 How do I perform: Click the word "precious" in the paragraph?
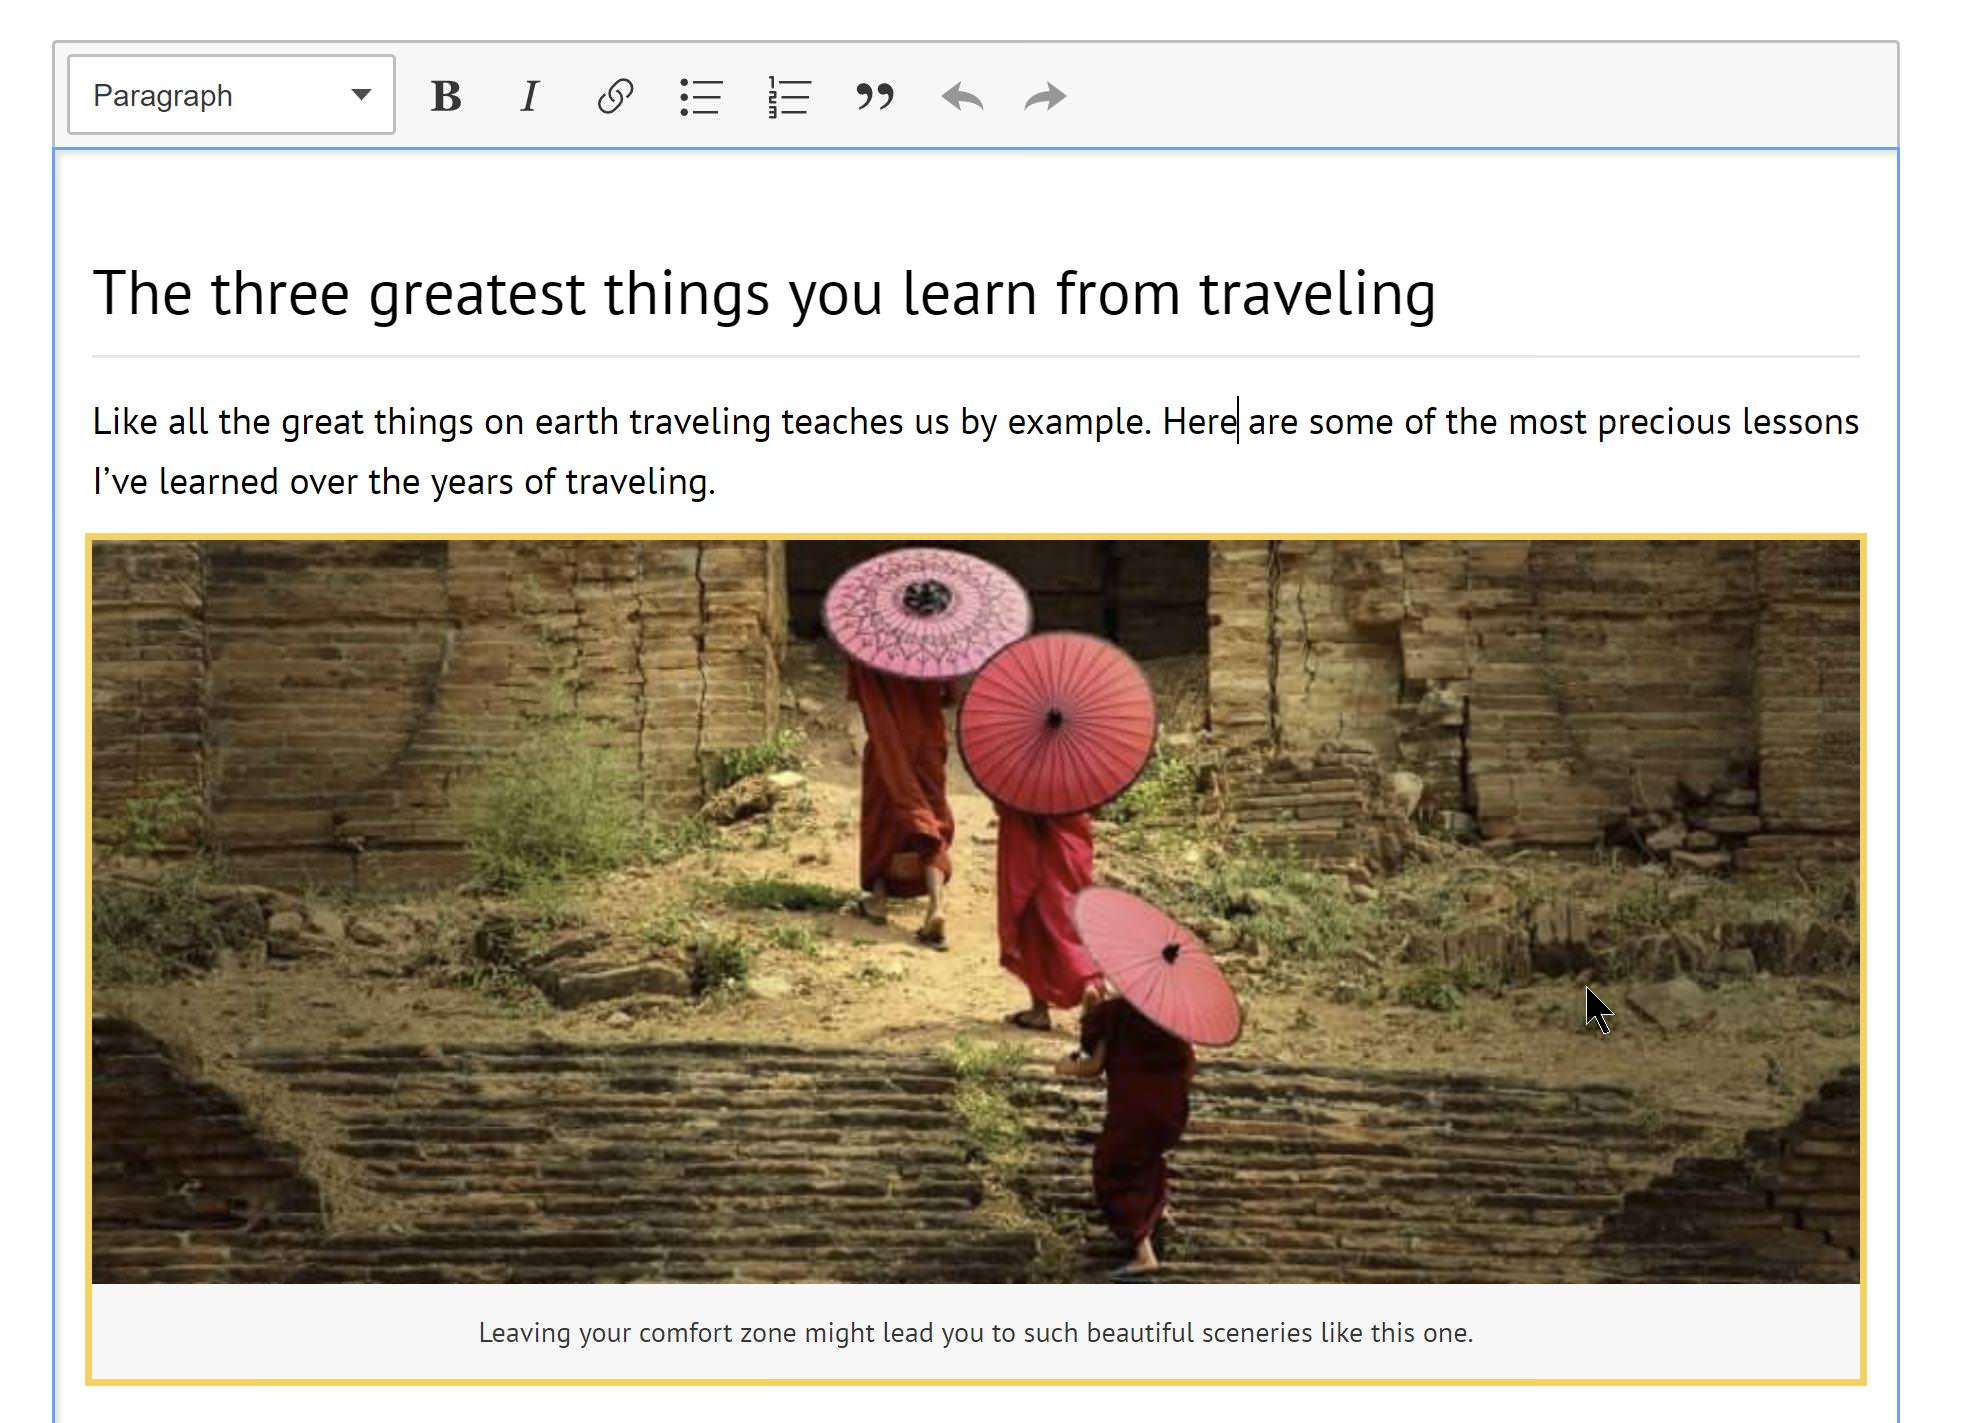point(1664,422)
